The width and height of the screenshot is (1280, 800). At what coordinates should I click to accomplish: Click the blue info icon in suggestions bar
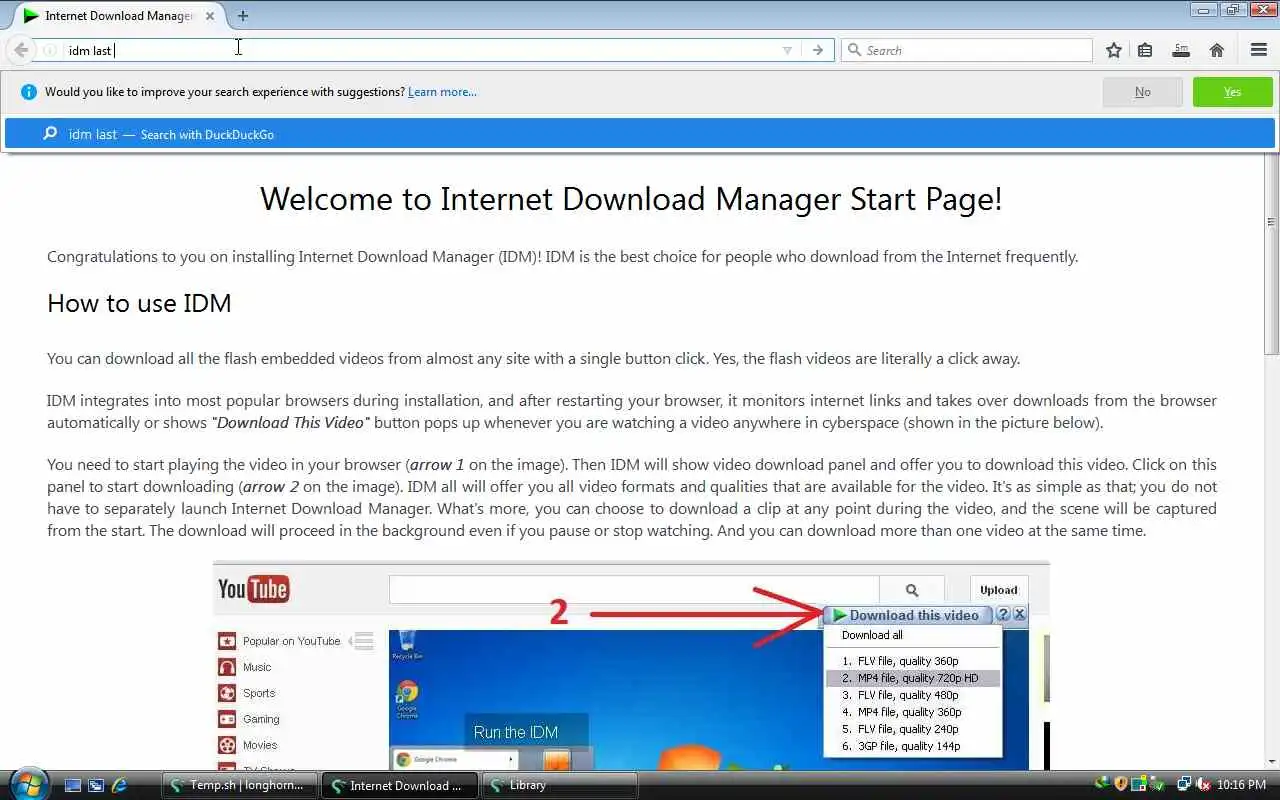click(x=28, y=92)
